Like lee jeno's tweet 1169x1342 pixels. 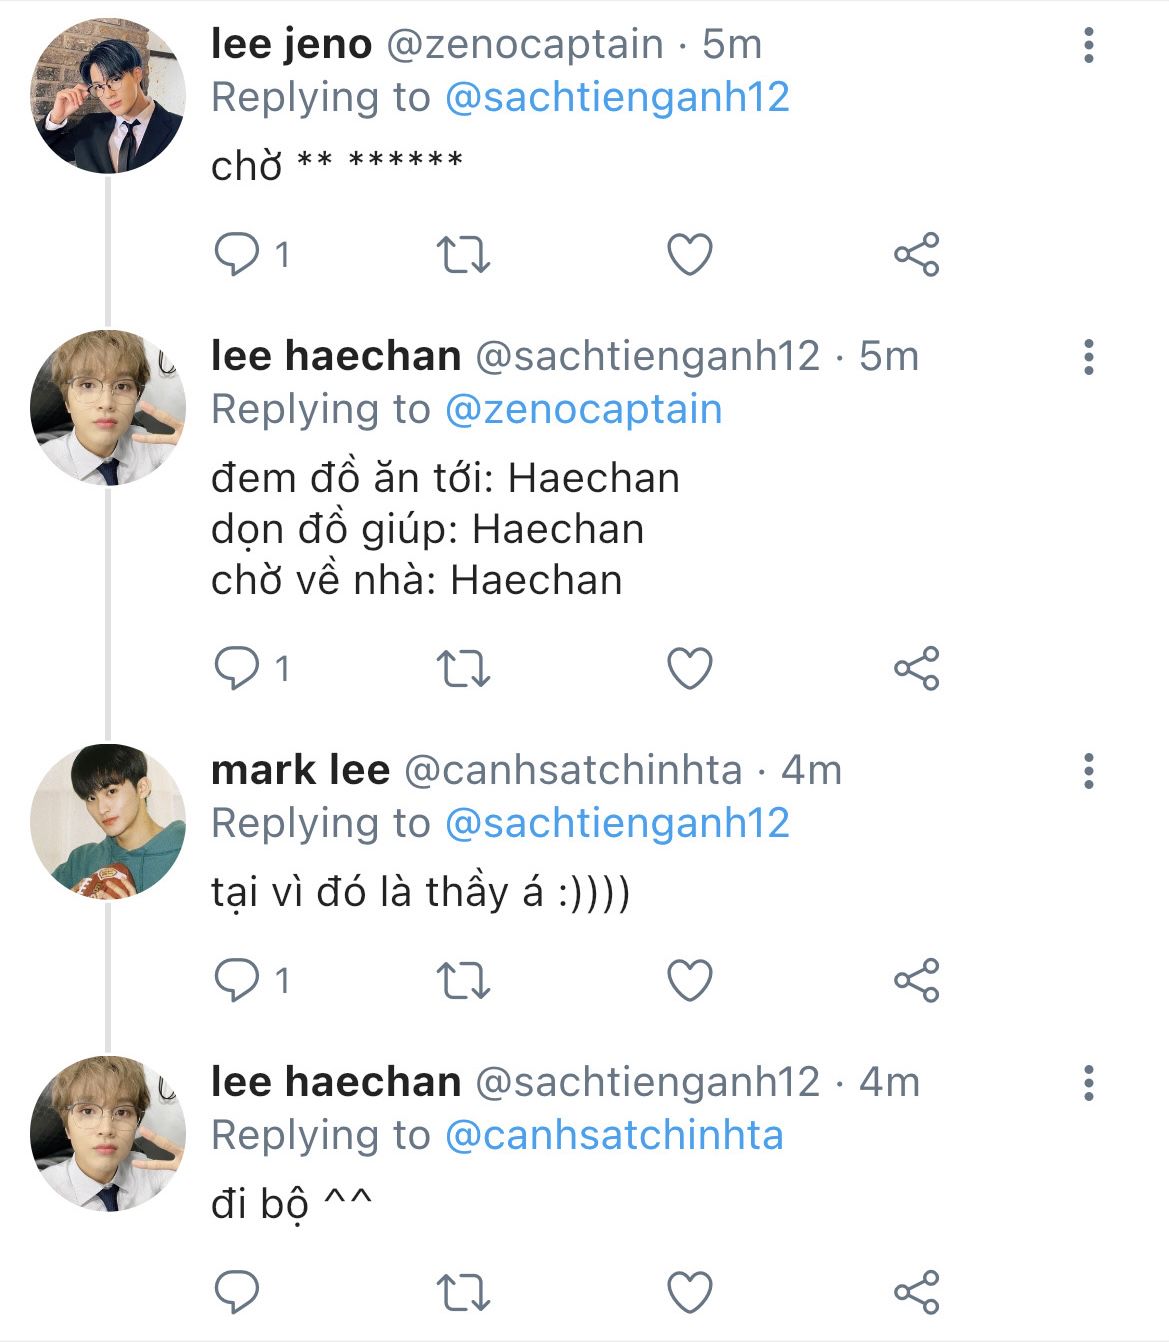point(690,254)
